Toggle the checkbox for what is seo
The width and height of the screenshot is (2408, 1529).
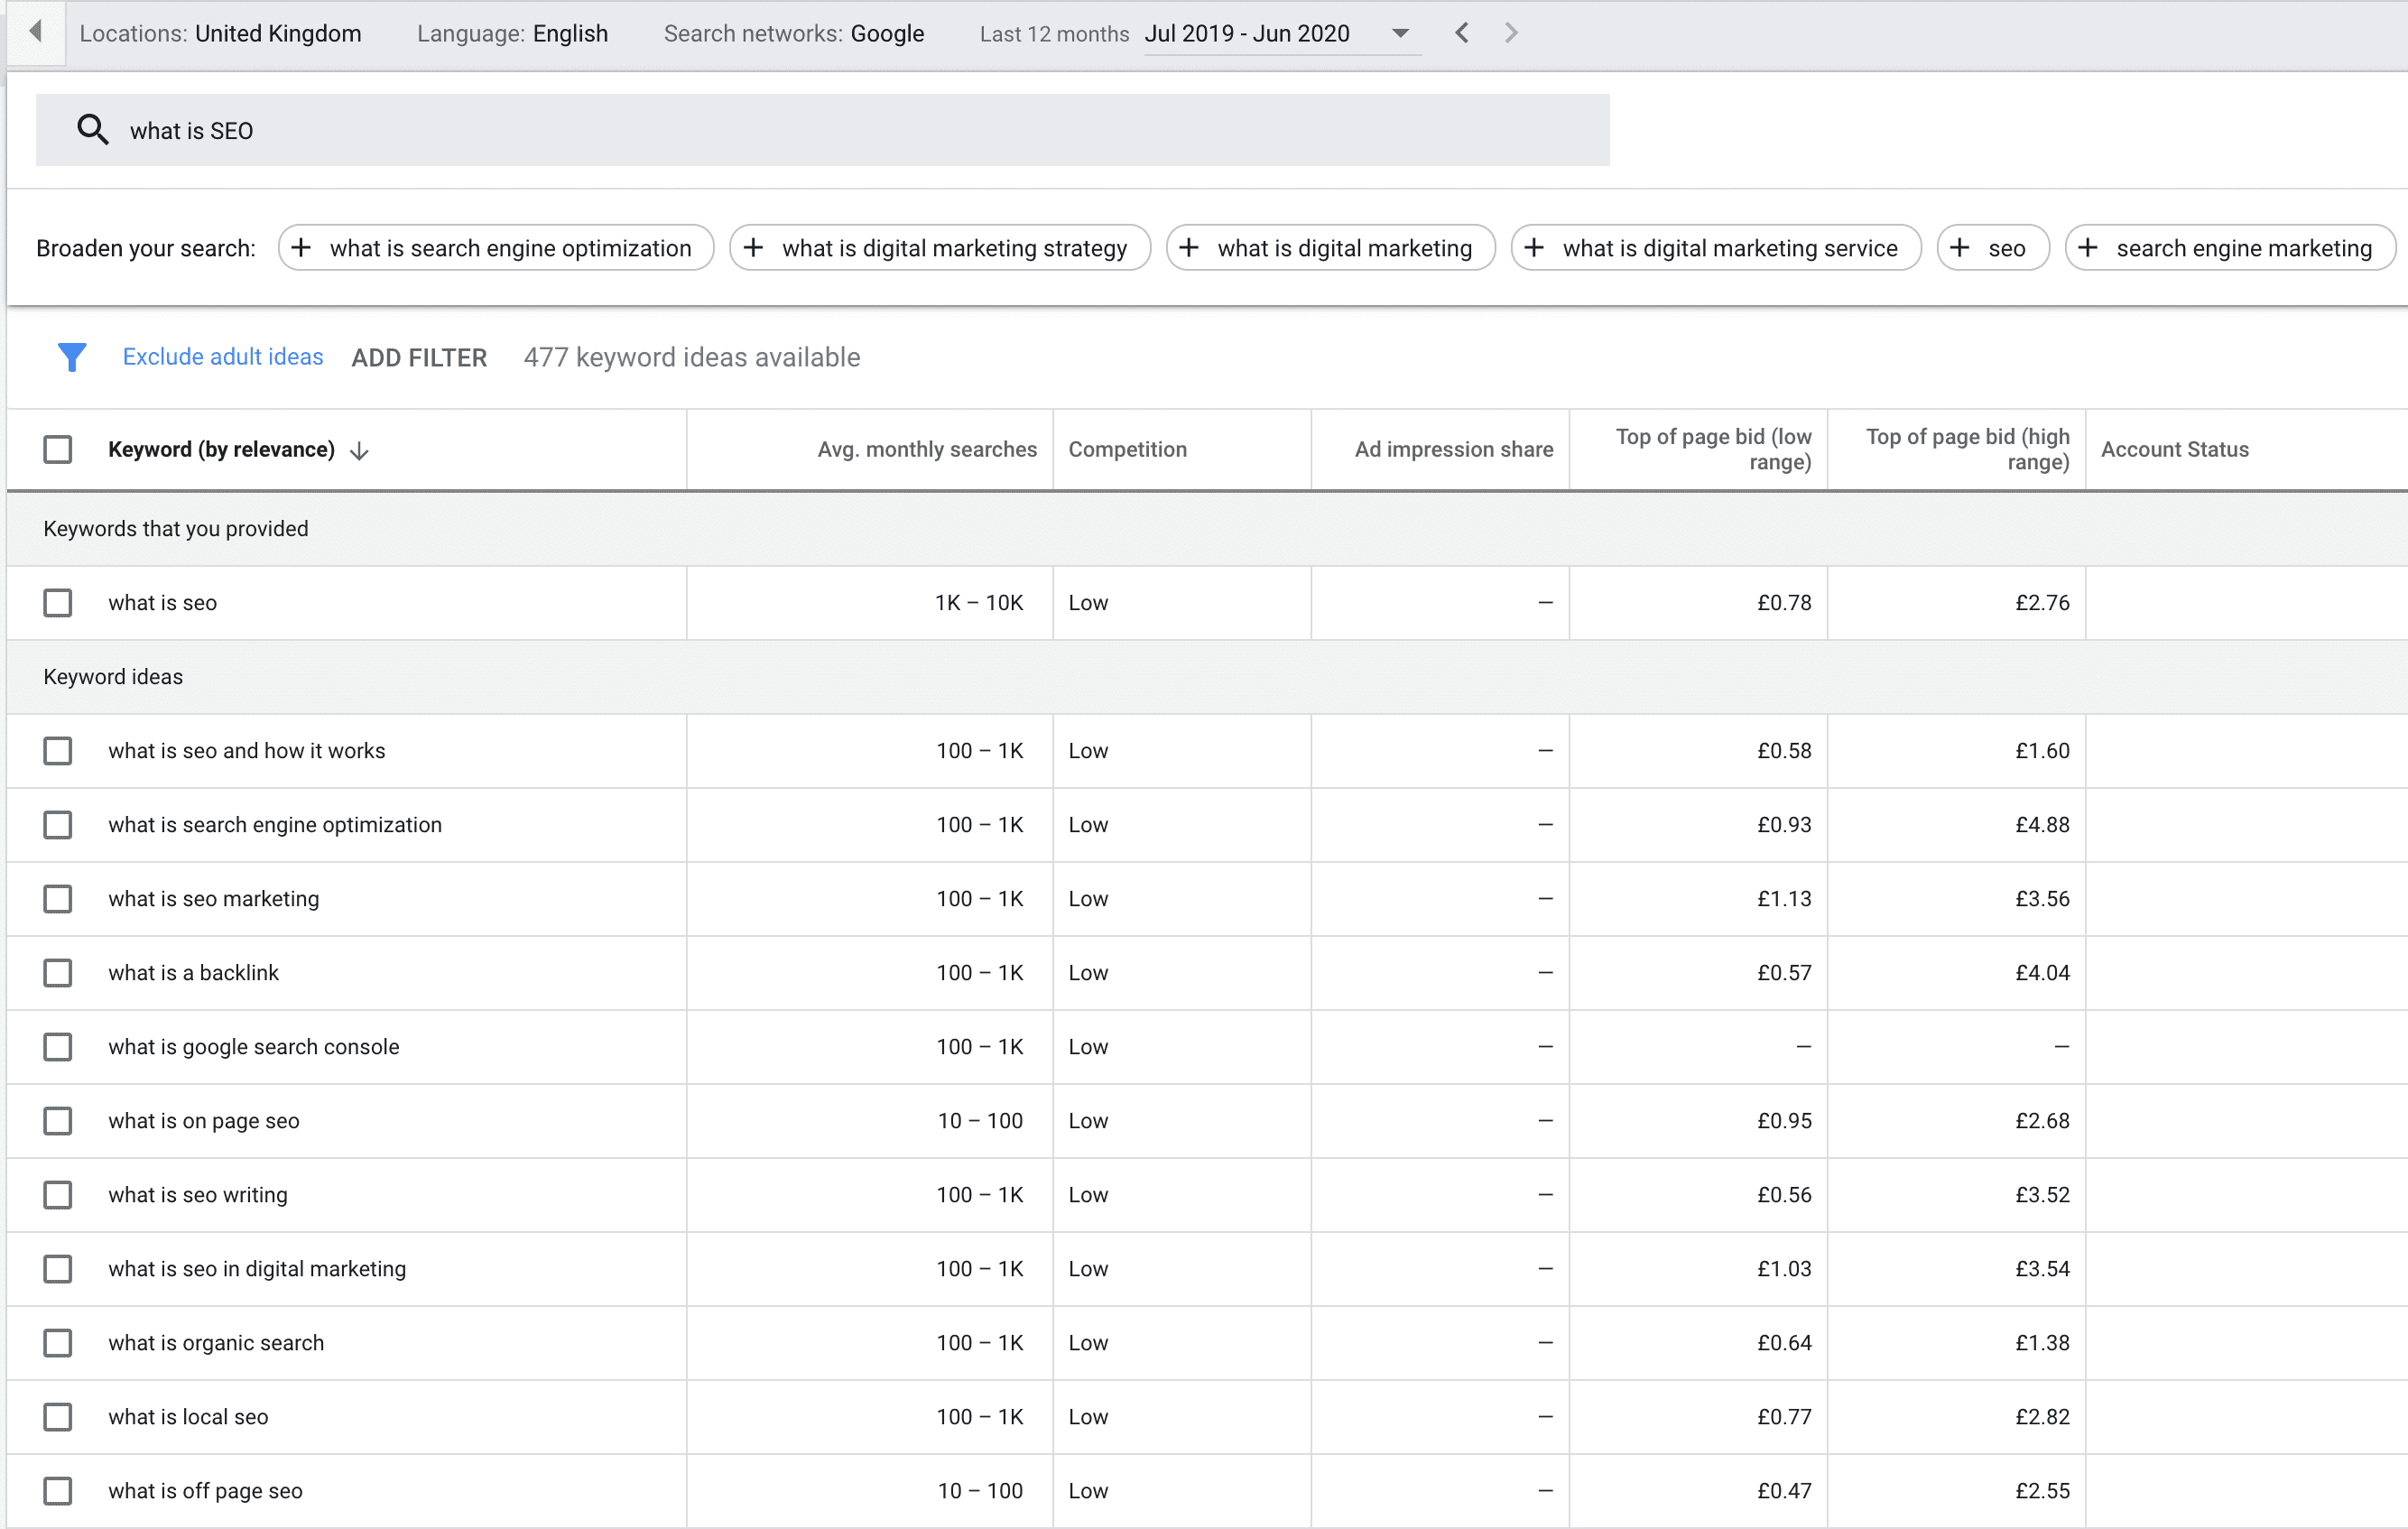[56, 602]
